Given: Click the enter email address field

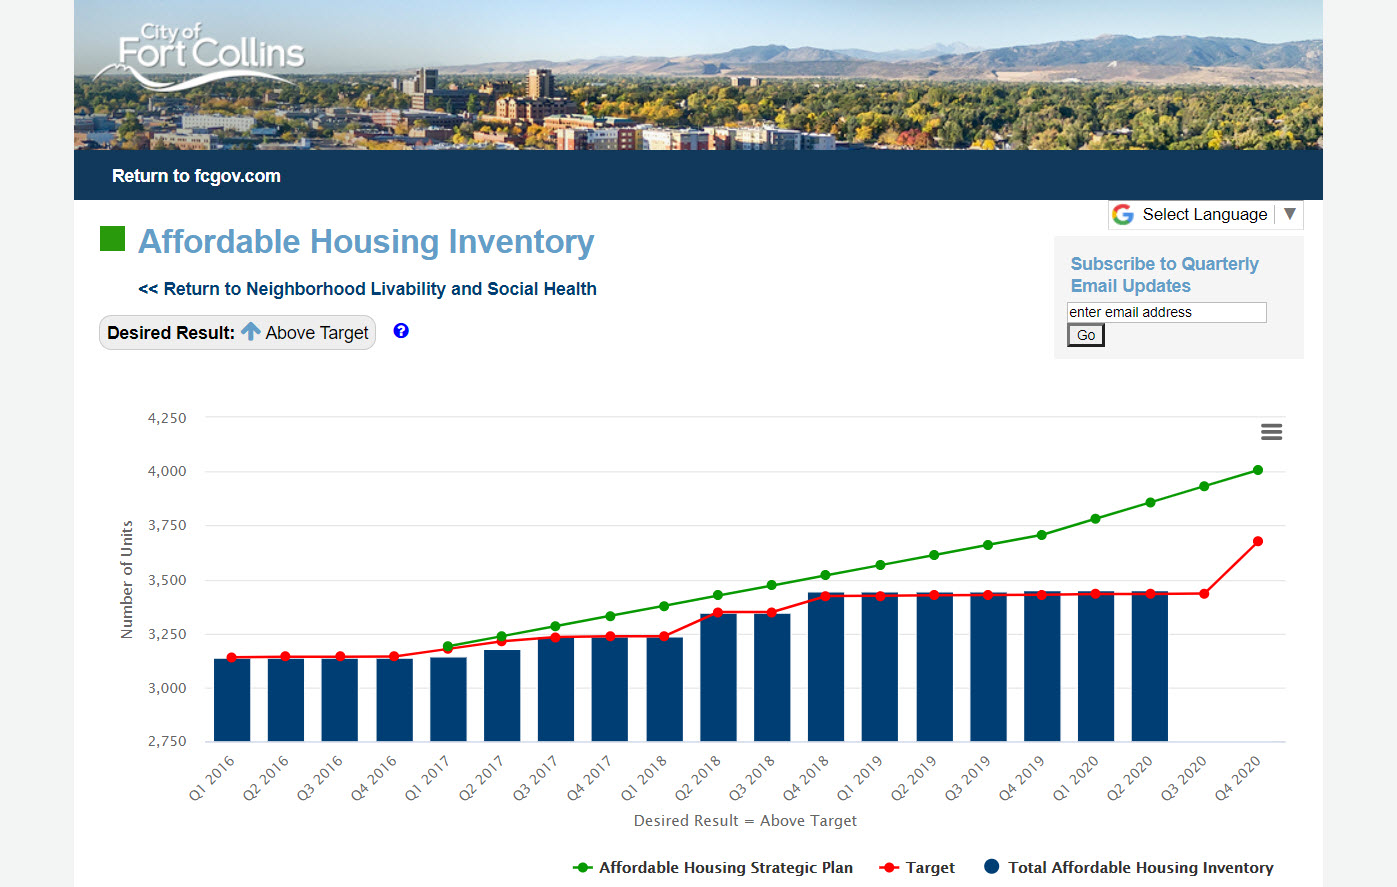Looking at the screenshot, I should click(1166, 312).
